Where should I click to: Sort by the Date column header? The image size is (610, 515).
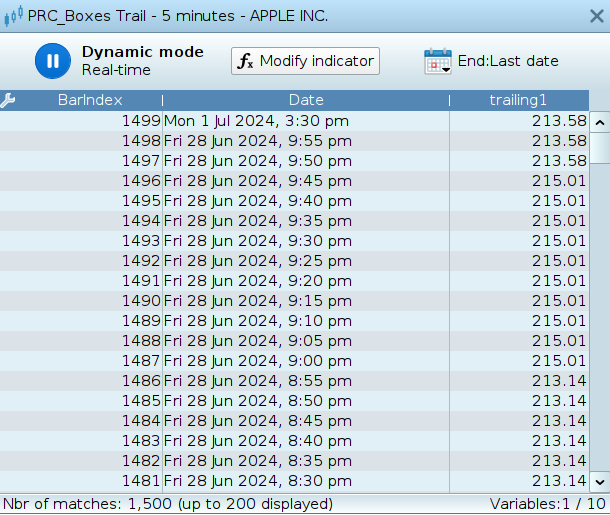coord(306,100)
